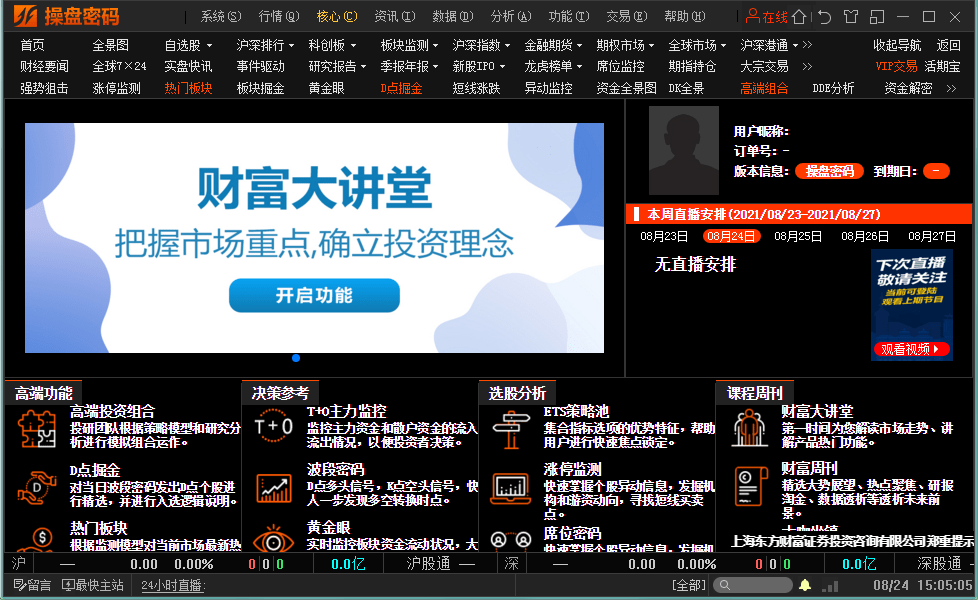Click the shirt-shaped skin icon in title bar
The image size is (978, 600).
click(852, 15)
